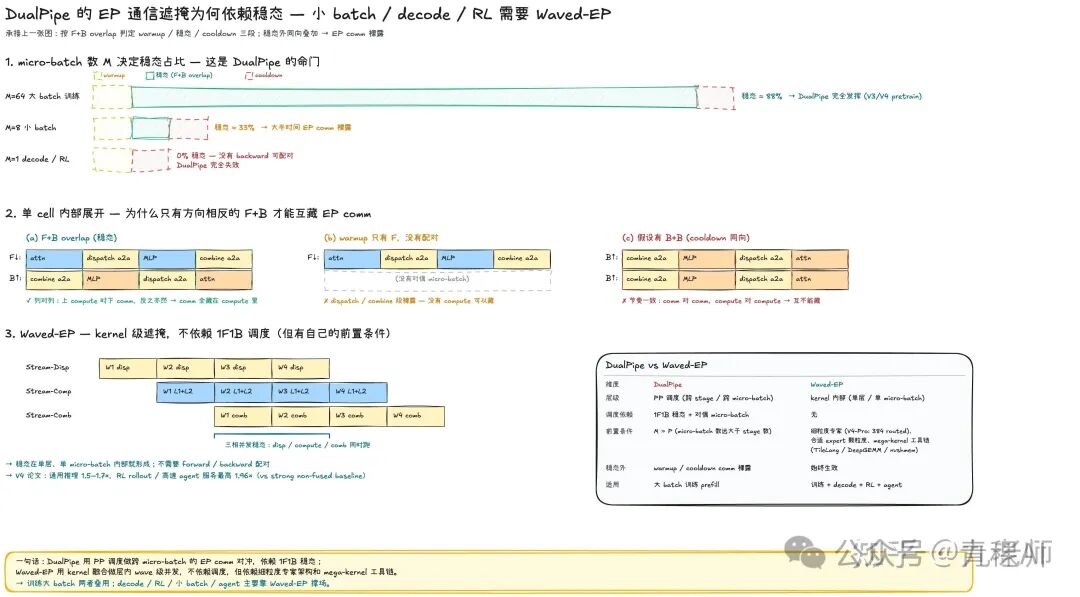Image resolution: width=1080 pixels, height=597 pixels.
Task: Click the small green steady-state box in M=8 row
Action: click(x=151, y=128)
